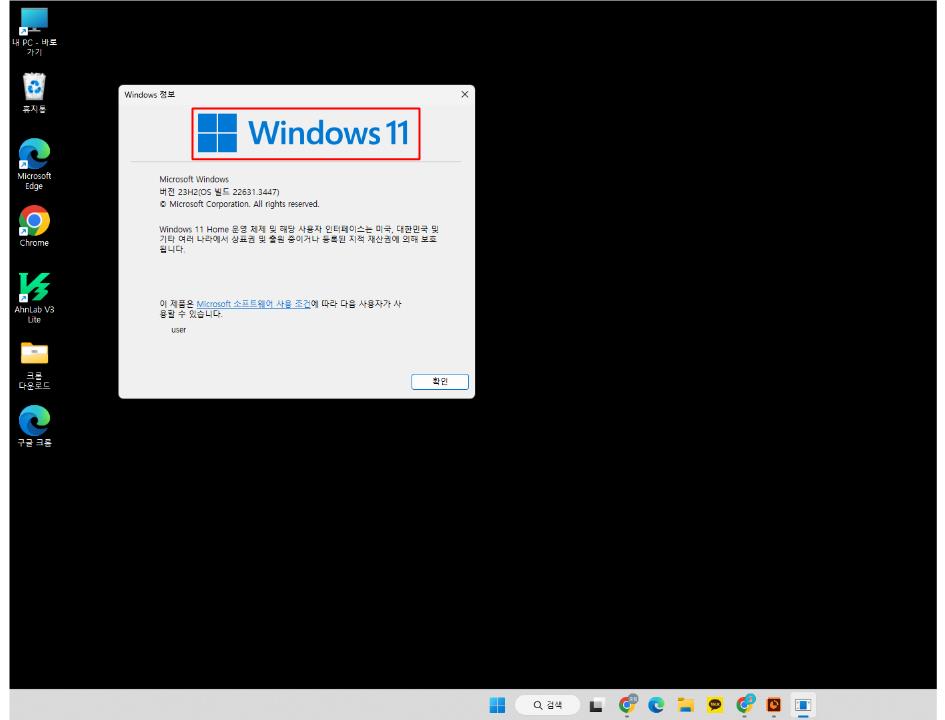Click the highlighted active app icon on the taskbar

point(802,706)
